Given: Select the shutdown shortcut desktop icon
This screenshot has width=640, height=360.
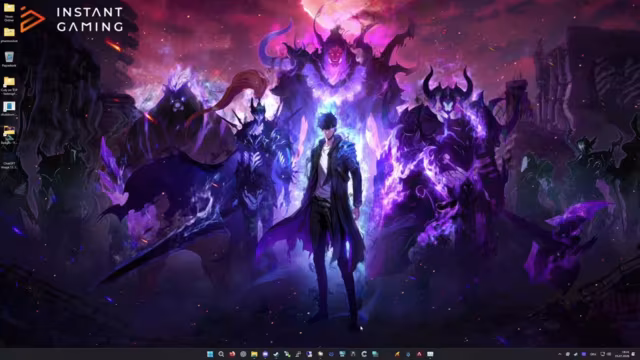Looking at the screenshot, I should click(9, 109).
